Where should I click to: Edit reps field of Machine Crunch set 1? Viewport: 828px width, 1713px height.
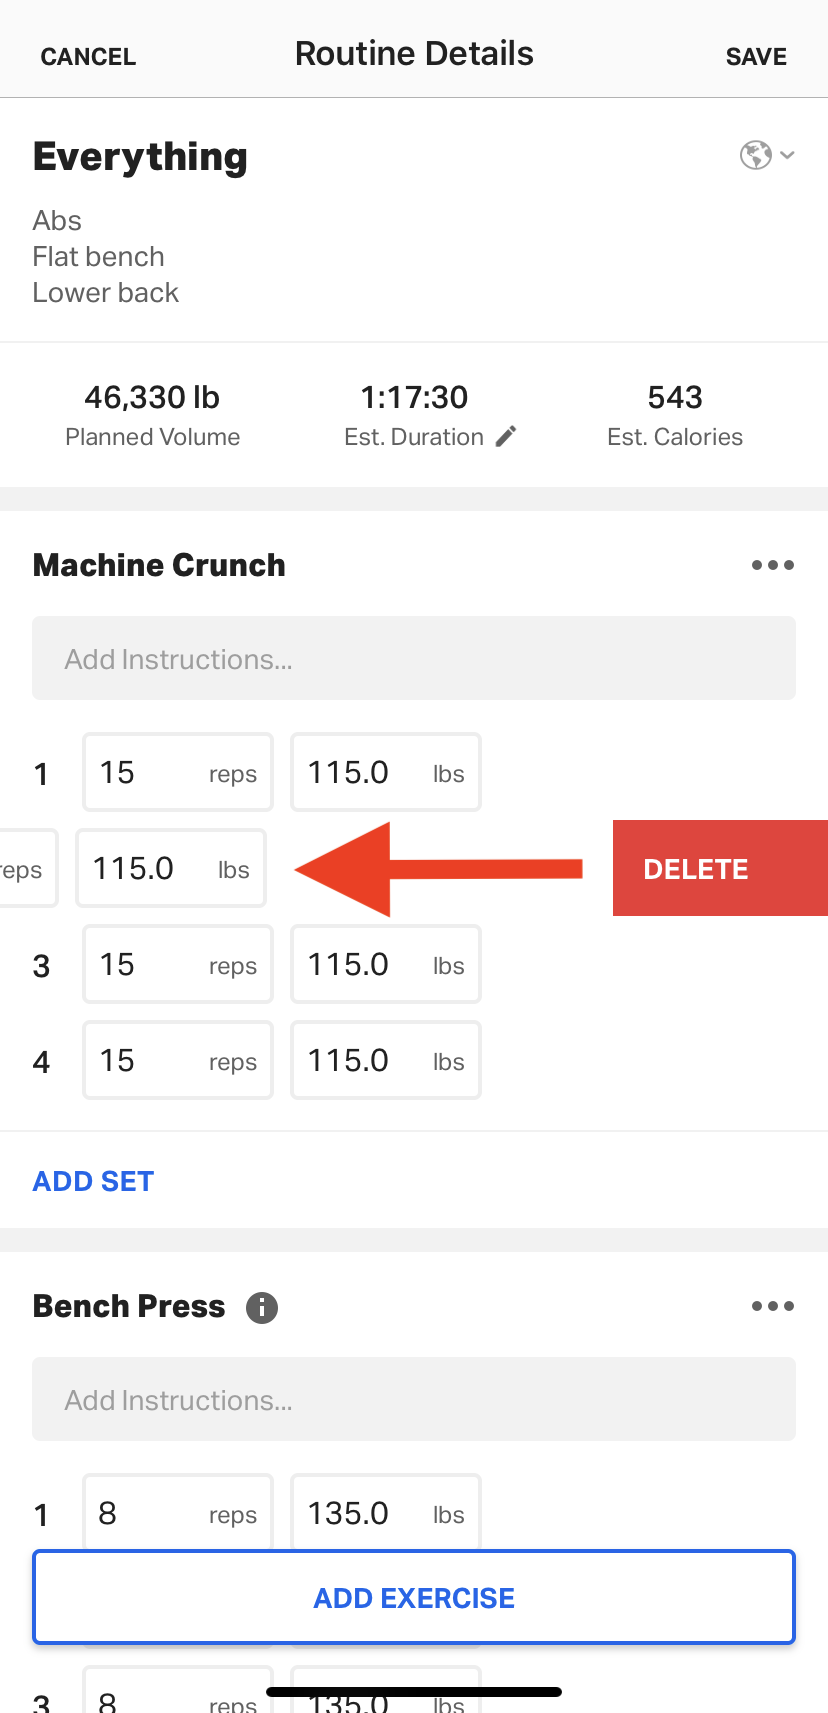178,772
